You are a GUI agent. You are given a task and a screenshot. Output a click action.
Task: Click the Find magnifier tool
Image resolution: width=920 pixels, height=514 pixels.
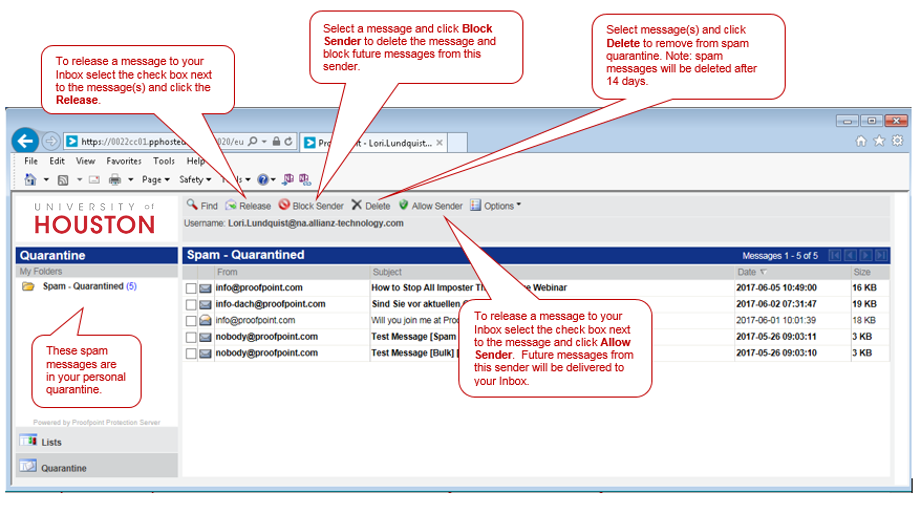pos(202,205)
